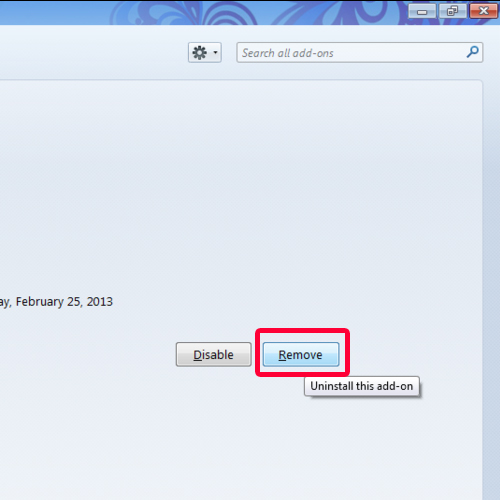Place the cursor in the add-ons search box

(360, 52)
